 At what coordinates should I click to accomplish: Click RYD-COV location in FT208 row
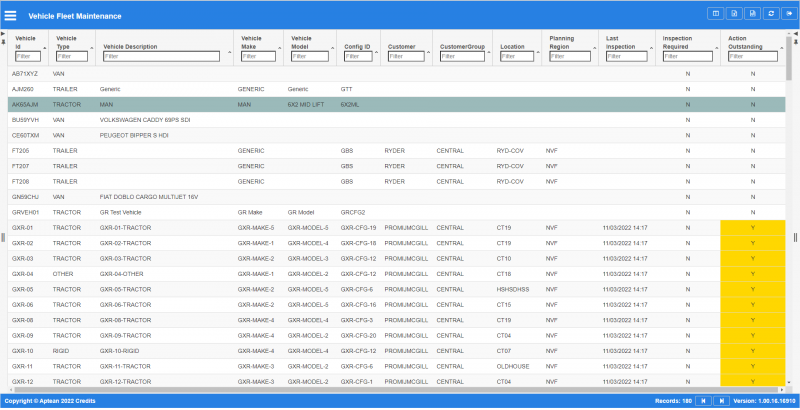pyautogui.click(x=510, y=182)
